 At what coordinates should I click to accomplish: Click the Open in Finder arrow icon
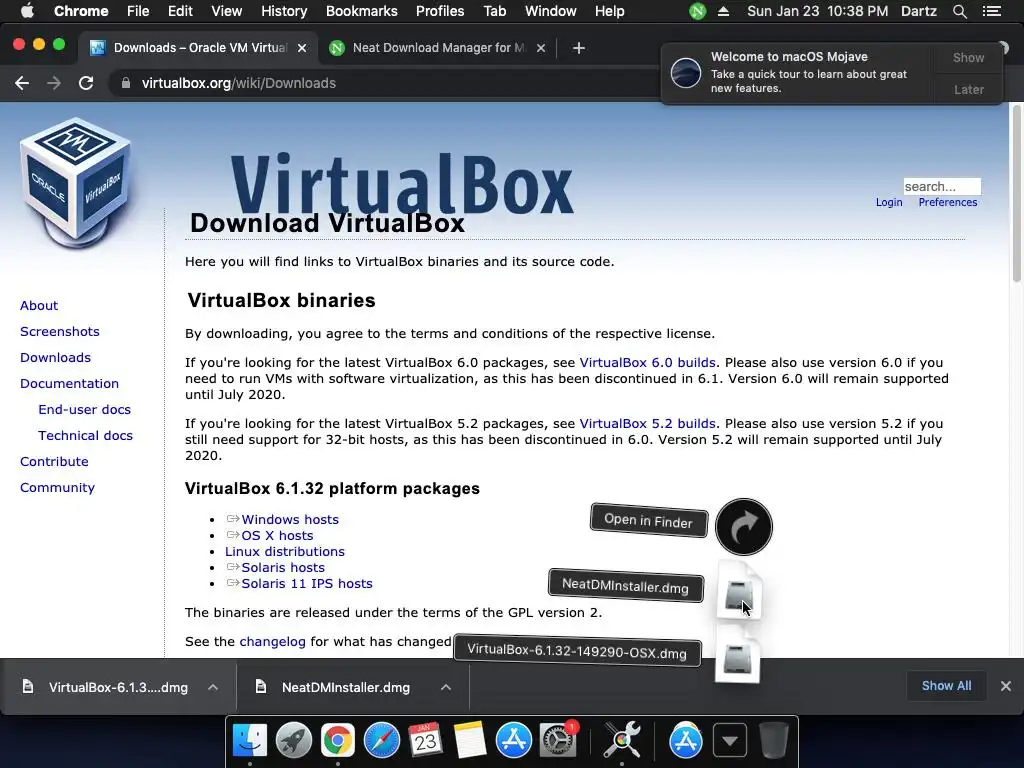pyautogui.click(x=744, y=526)
